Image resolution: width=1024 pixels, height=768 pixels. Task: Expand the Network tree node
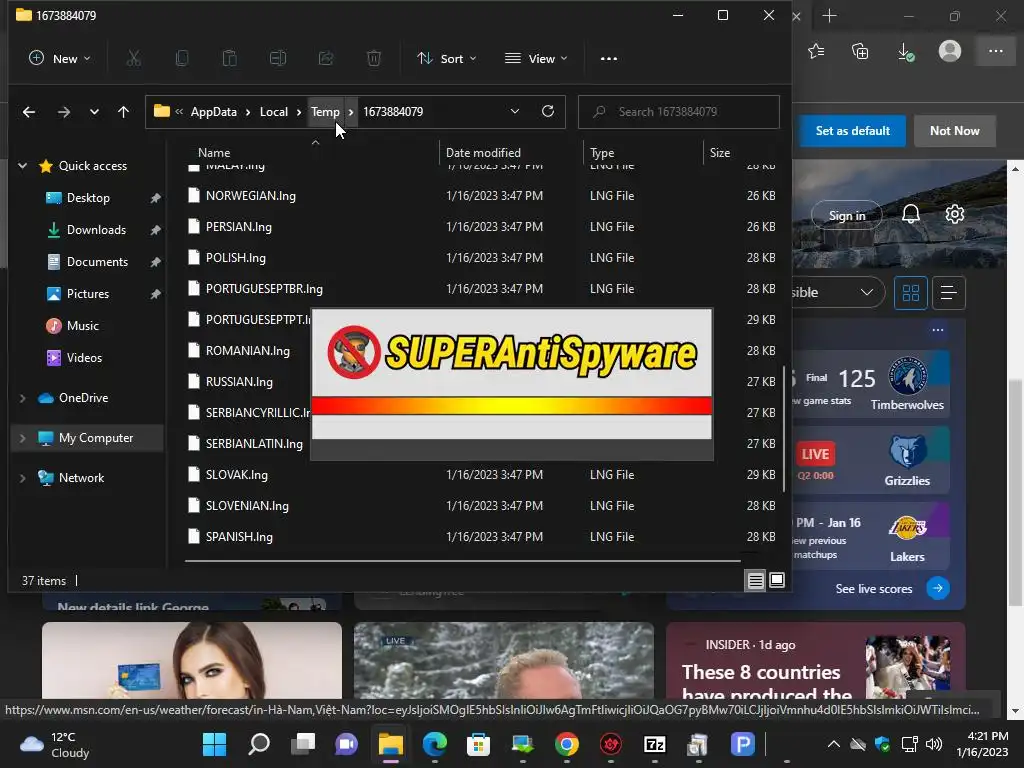click(22, 478)
